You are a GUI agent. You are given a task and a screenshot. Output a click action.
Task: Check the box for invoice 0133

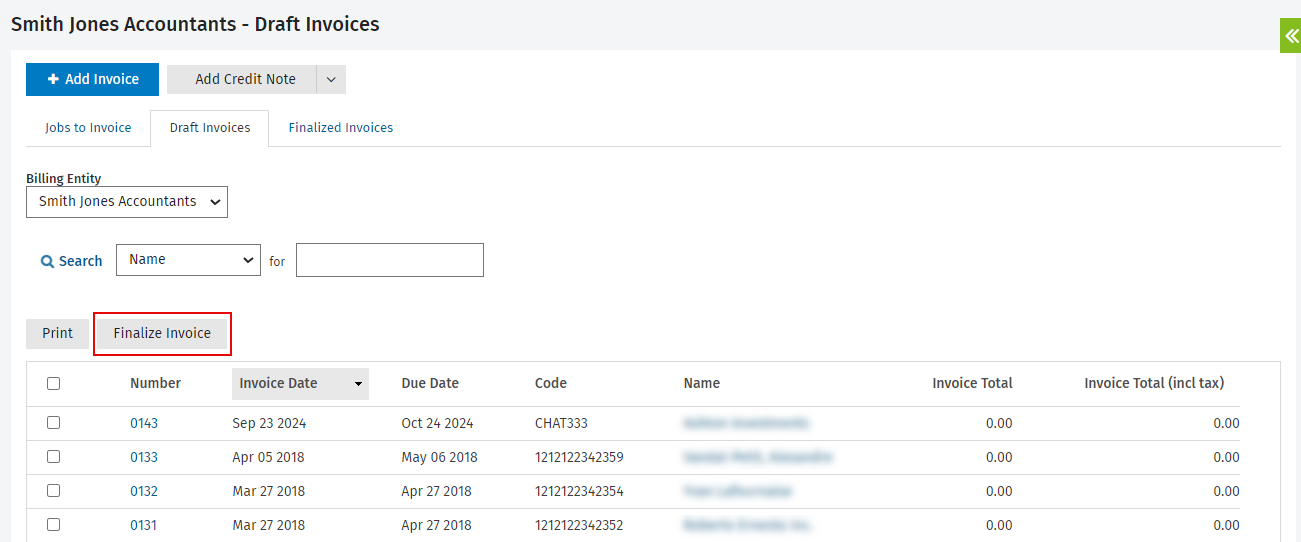click(53, 457)
